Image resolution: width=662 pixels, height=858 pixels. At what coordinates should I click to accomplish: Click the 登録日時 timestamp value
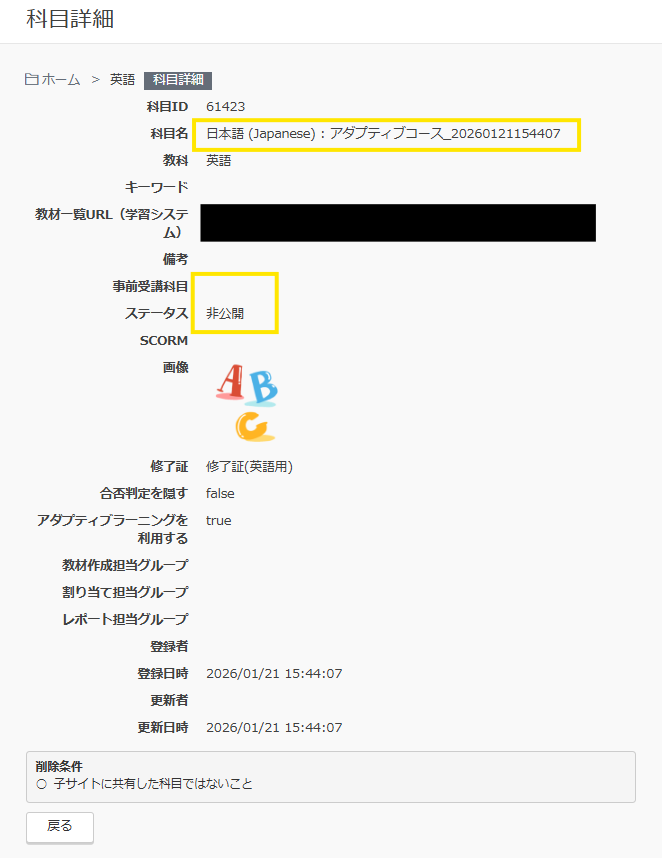274,674
